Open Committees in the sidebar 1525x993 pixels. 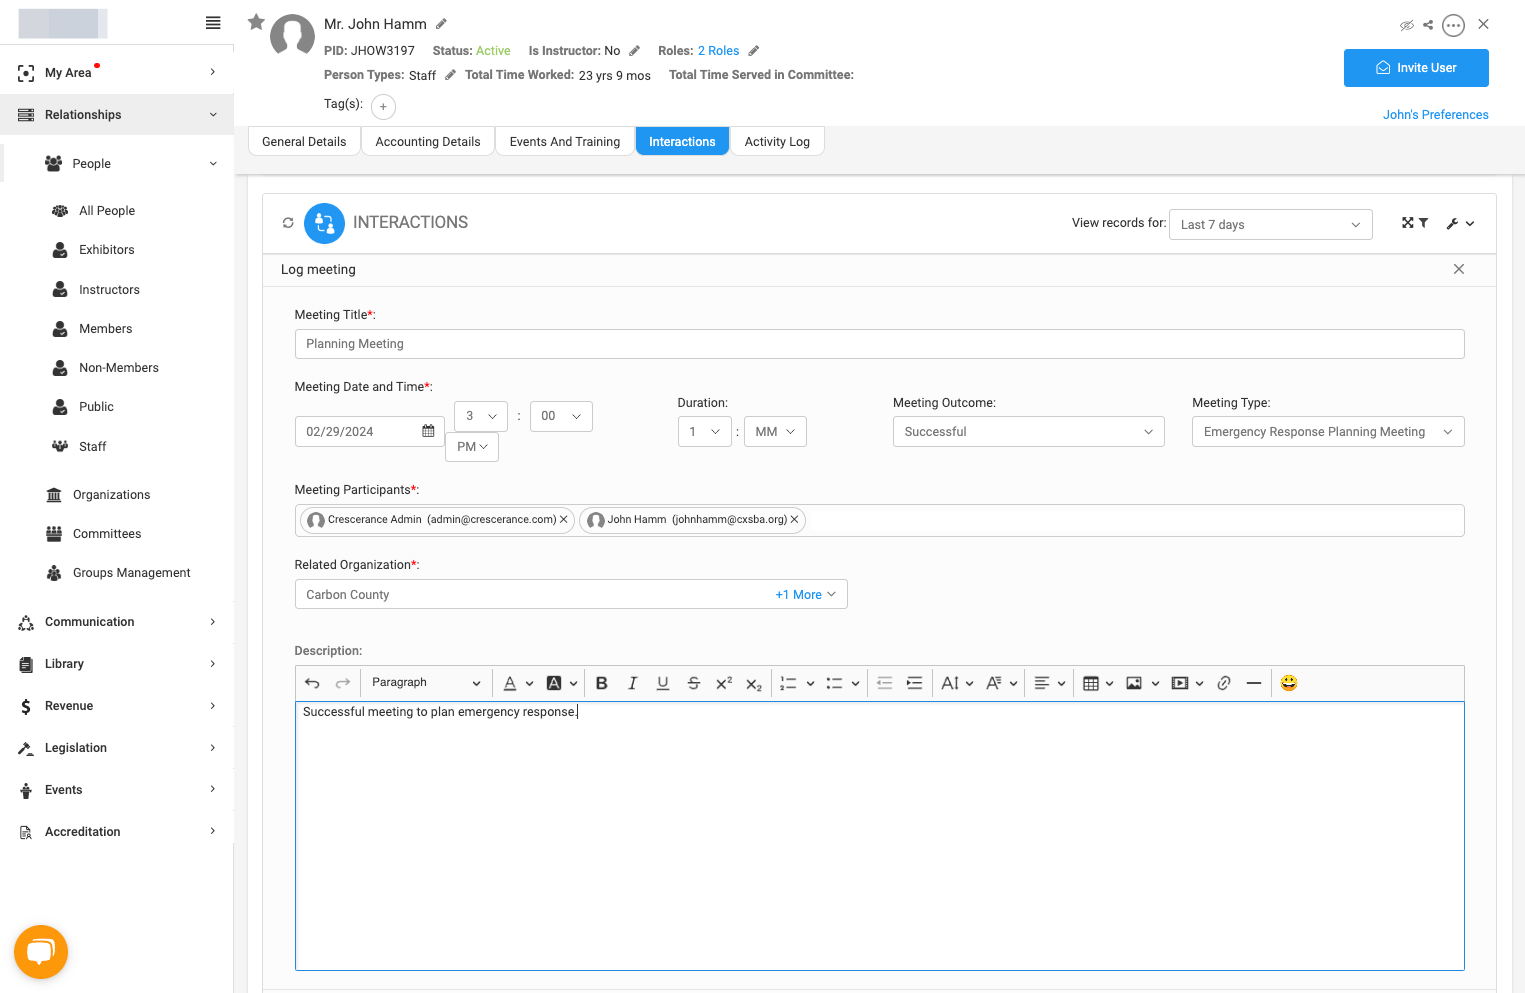click(x=107, y=534)
